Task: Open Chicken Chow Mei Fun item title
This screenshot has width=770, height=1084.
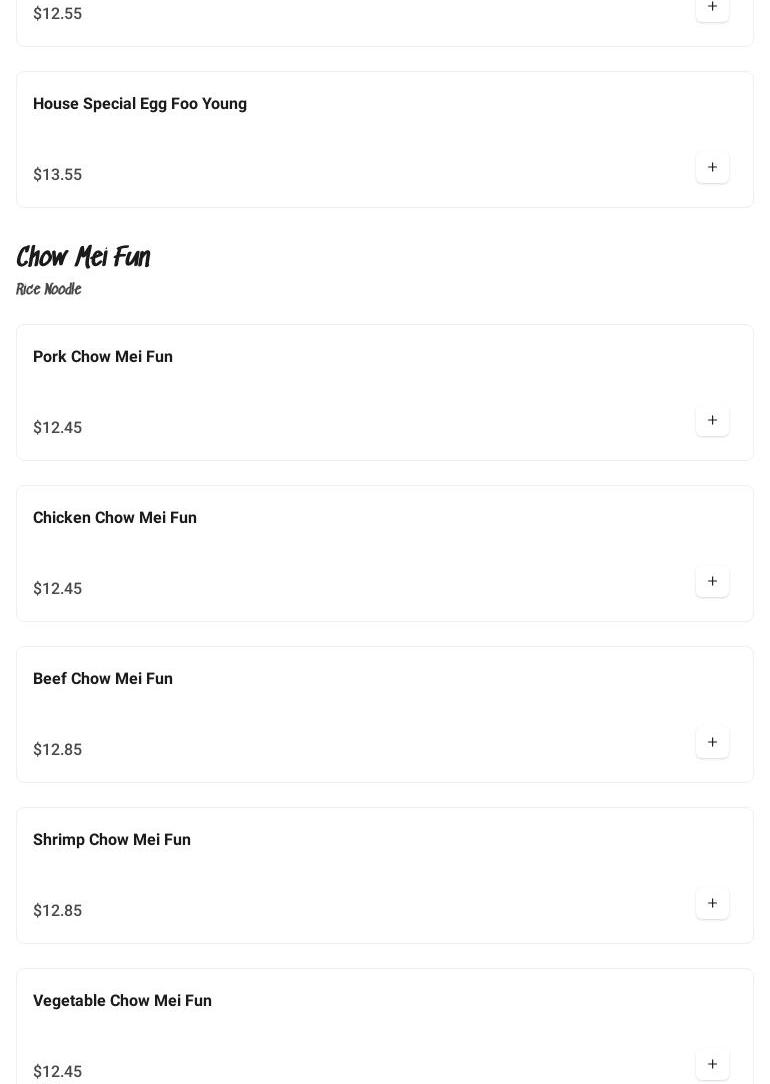Action: [115, 518]
